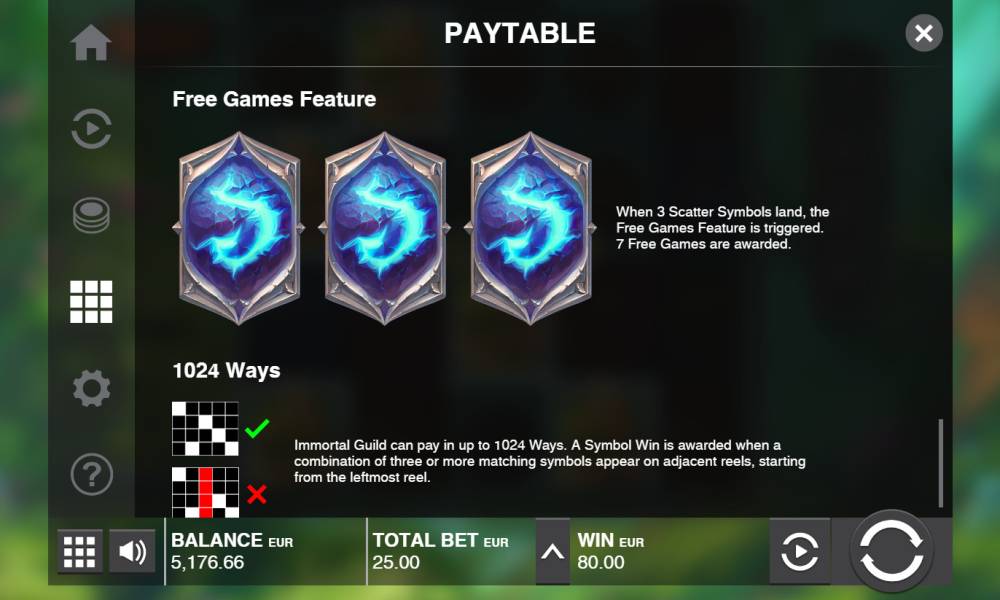Click the valid ways pattern with checkmark
The height and width of the screenshot is (600, 1000).
click(205, 428)
